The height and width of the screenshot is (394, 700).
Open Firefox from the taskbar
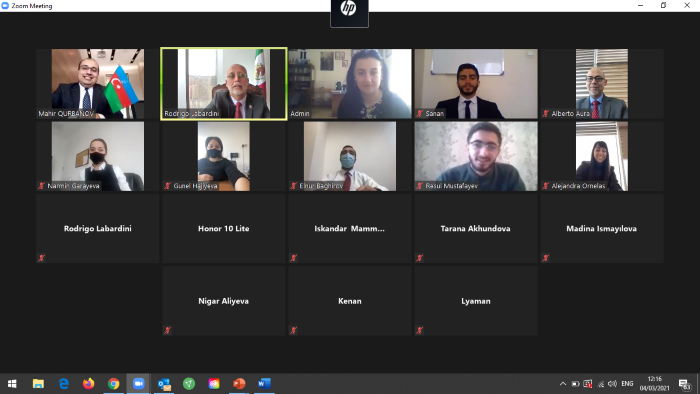click(88, 384)
